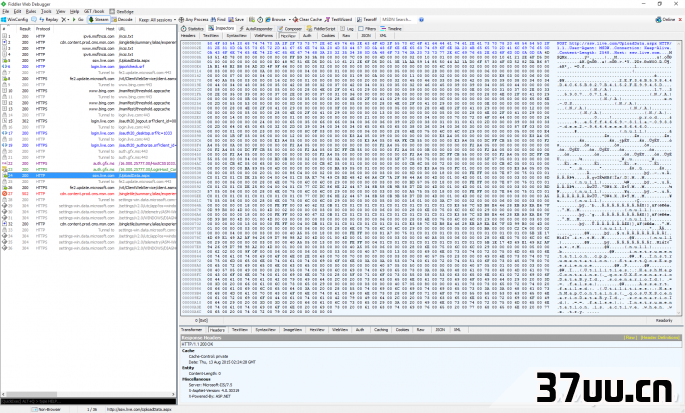The width and height of the screenshot is (685, 413).
Task: Open the Edit menu
Action: click(17, 11)
